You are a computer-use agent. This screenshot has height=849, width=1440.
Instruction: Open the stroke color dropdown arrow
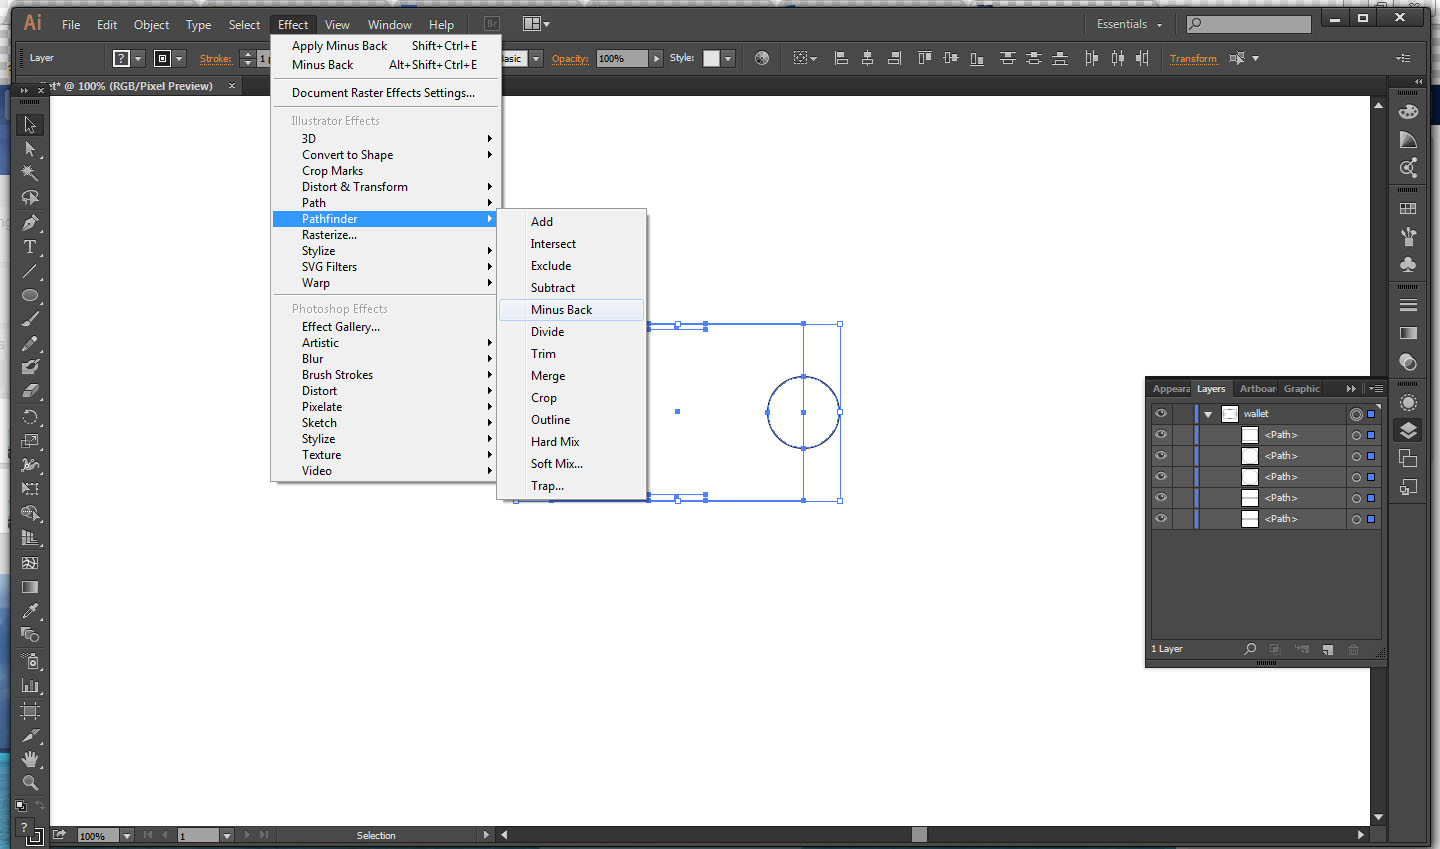click(179, 58)
